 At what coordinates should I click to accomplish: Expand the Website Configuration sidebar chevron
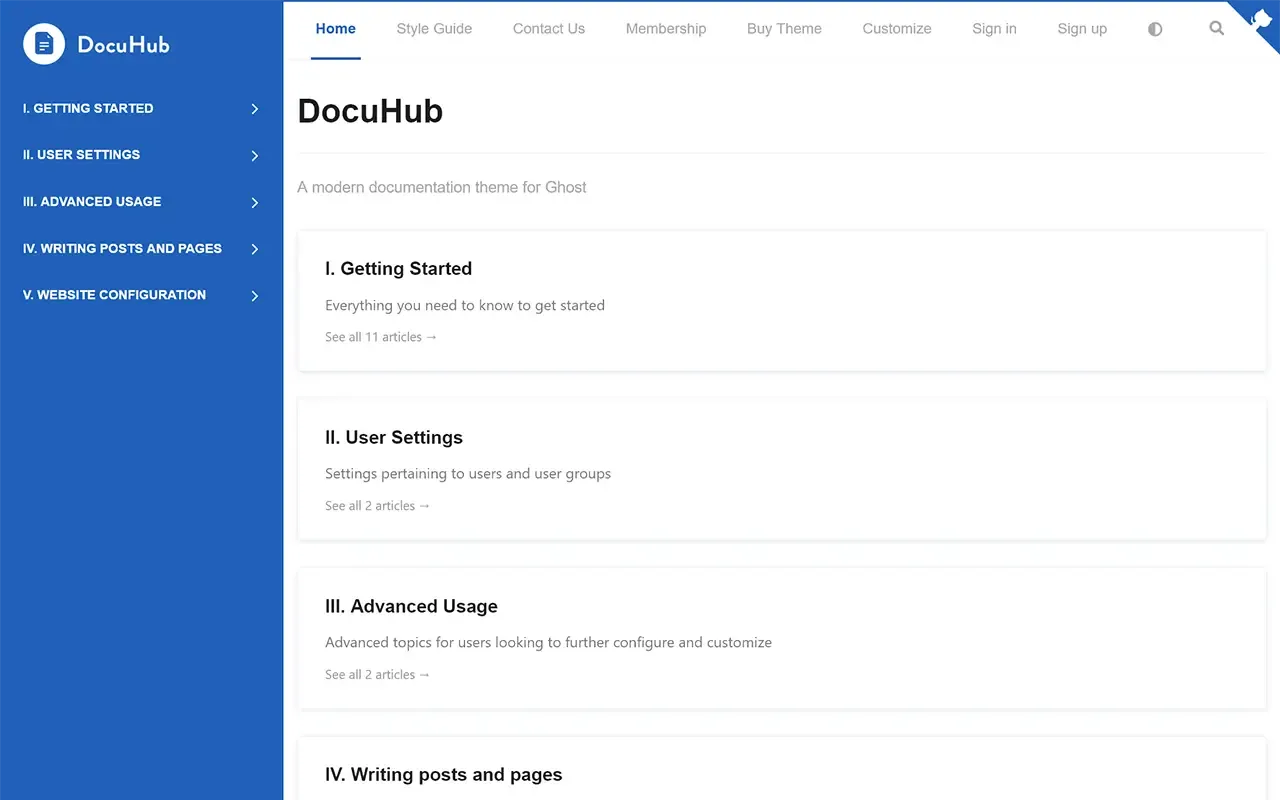[255, 296]
